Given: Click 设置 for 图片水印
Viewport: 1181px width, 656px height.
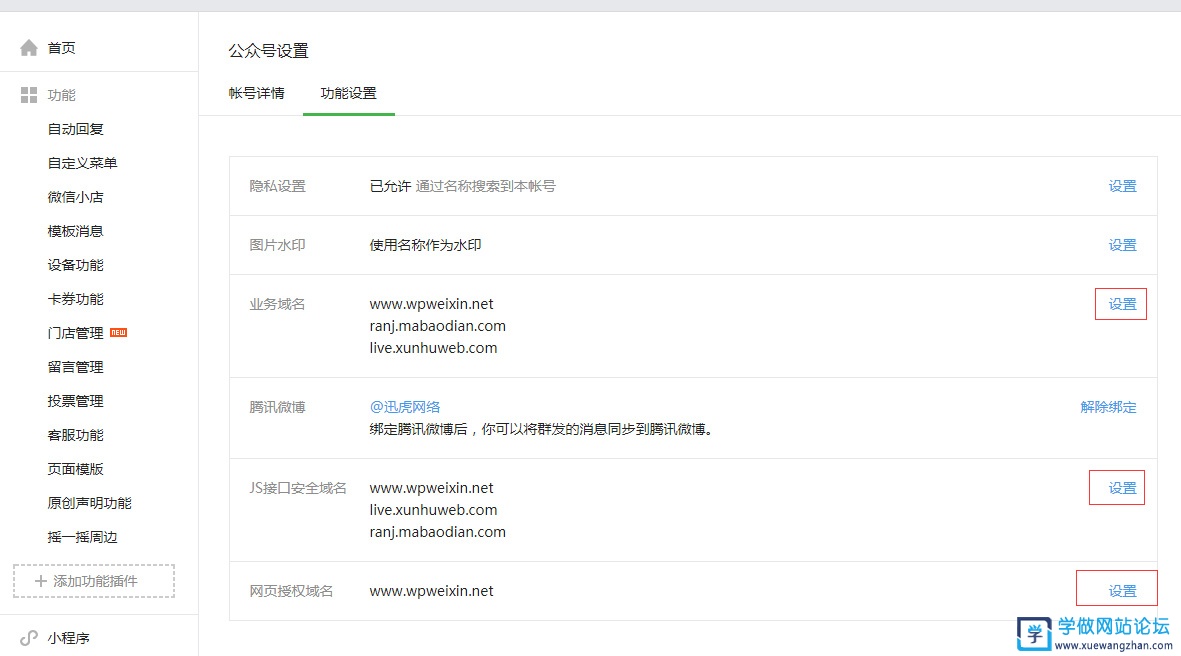Looking at the screenshot, I should click(x=1121, y=244).
